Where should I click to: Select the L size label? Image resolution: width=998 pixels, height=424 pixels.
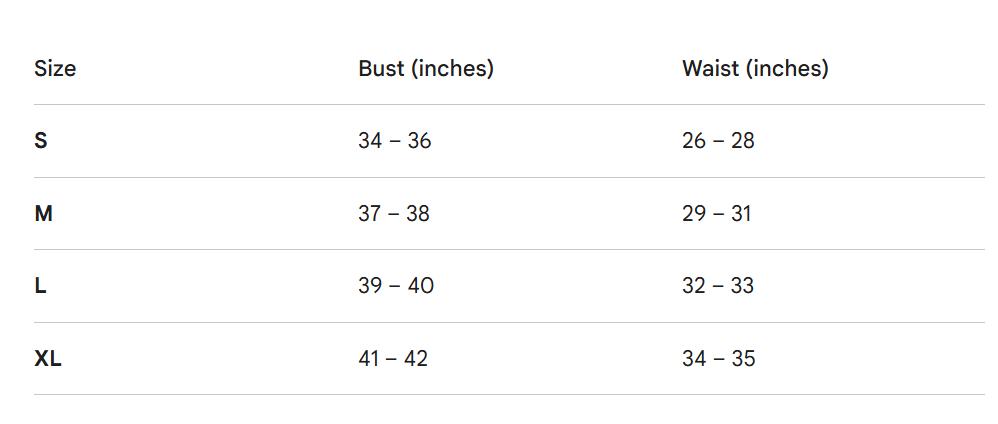click(40, 286)
